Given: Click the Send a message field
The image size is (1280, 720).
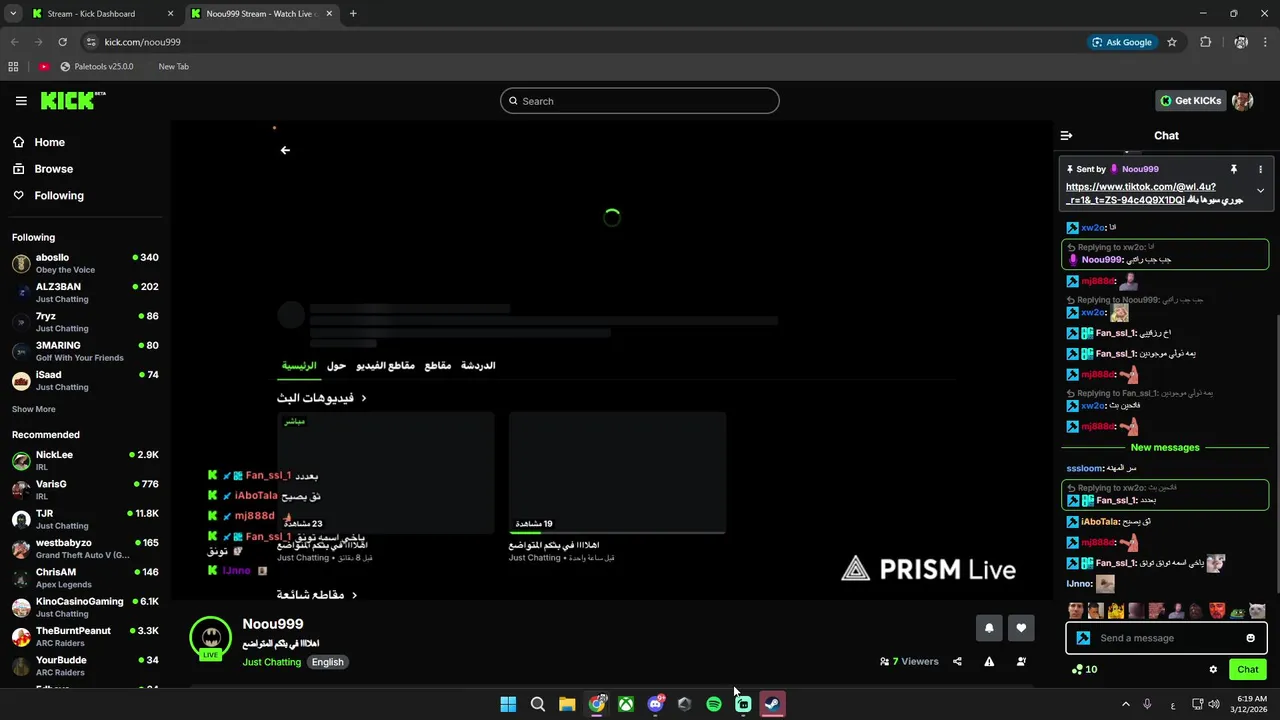Looking at the screenshot, I should (1166, 638).
